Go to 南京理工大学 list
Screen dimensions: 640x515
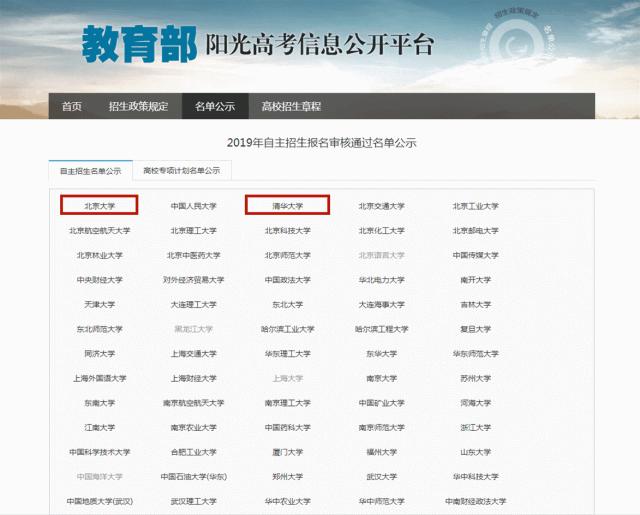click(x=288, y=403)
